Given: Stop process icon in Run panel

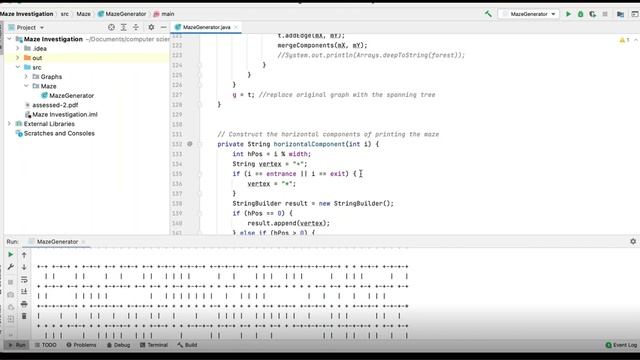Looking at the screenshot, I should point(11,282).
